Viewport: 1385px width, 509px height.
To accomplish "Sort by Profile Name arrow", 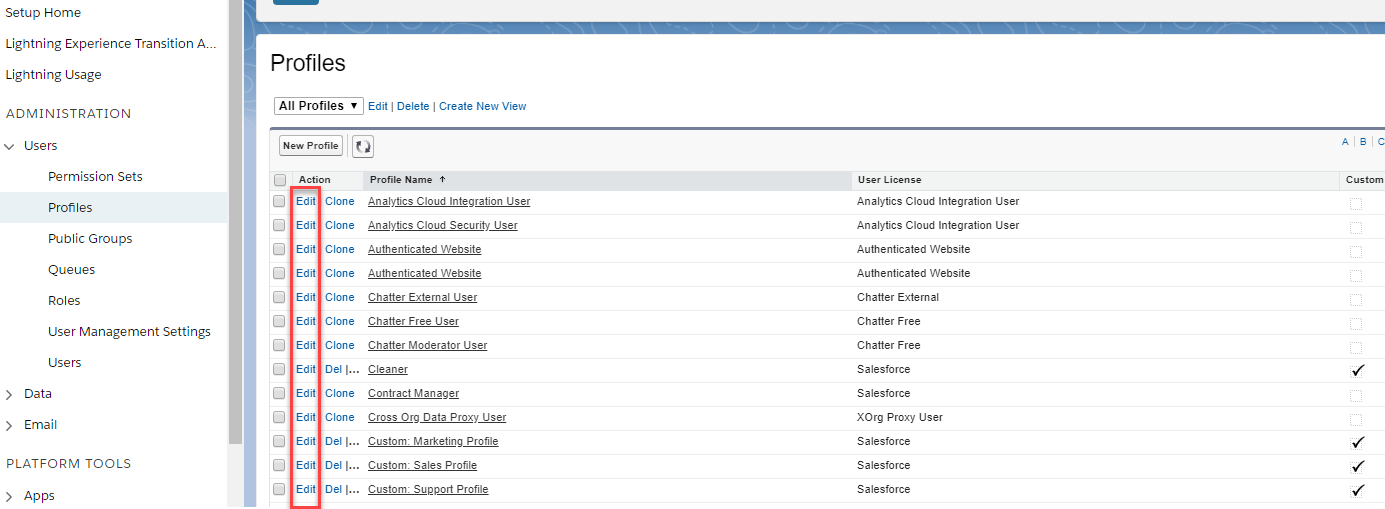I will click(442, 180).
